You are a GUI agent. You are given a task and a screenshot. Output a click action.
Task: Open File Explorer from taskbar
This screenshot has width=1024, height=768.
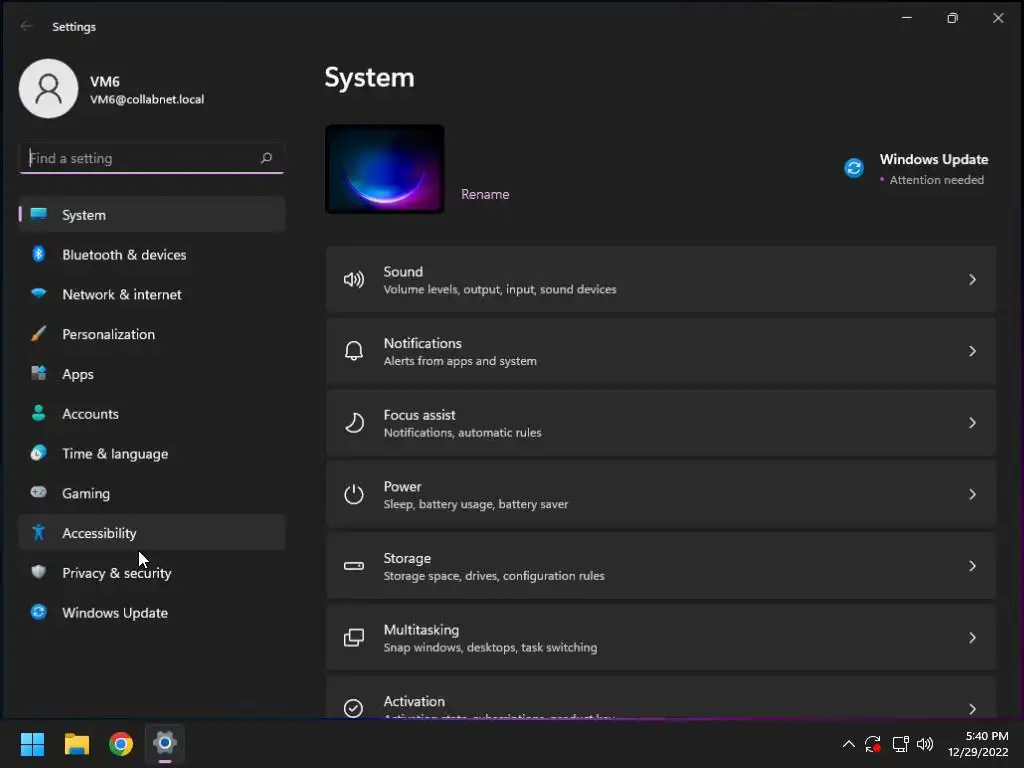click(x=76, y=744)
